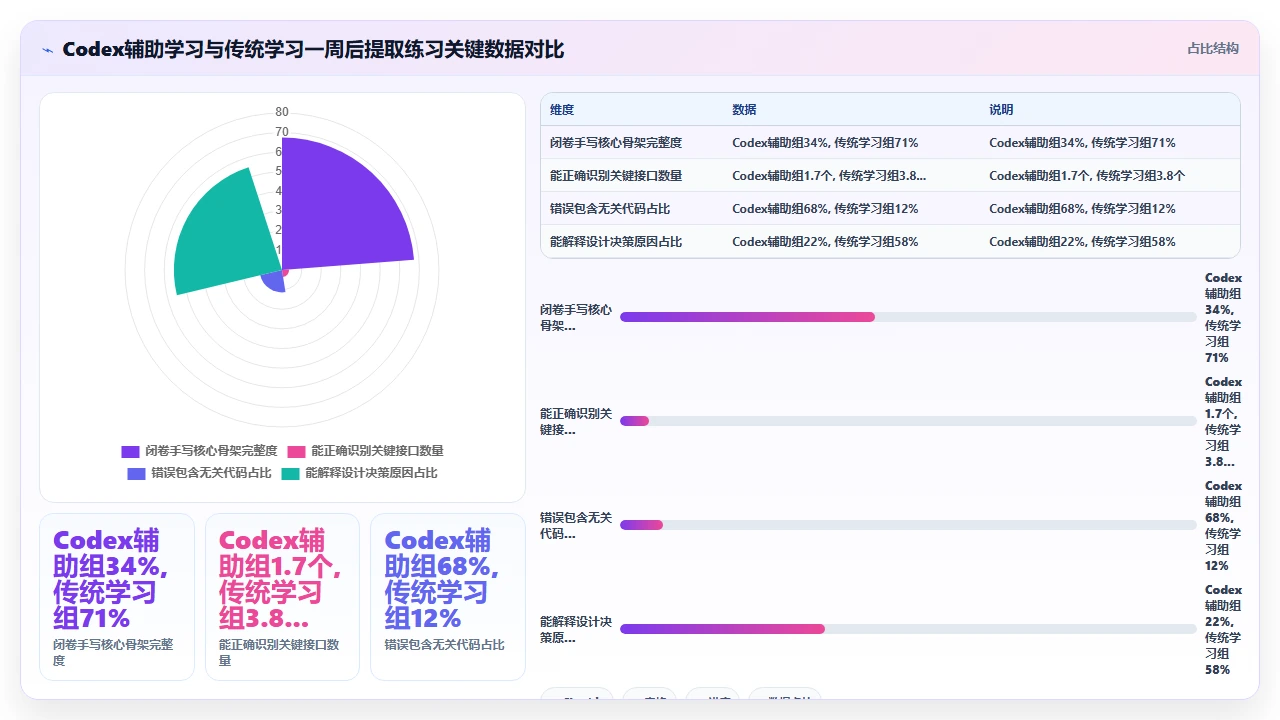Click the 能正确识别关键接 progress bar

point(908,421)
